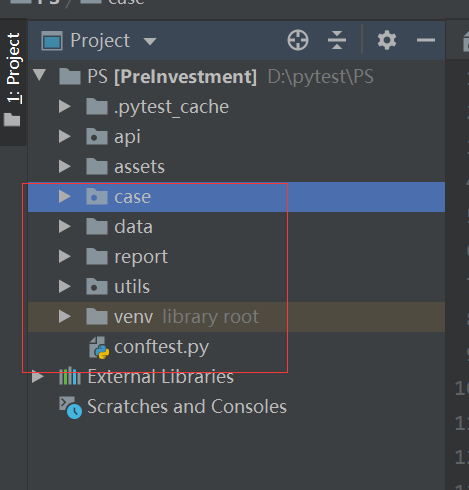The height and width of the screenshot is (490, 469).
Task: Click the .pytest_cache folder icon
Action: click(97, 106)
